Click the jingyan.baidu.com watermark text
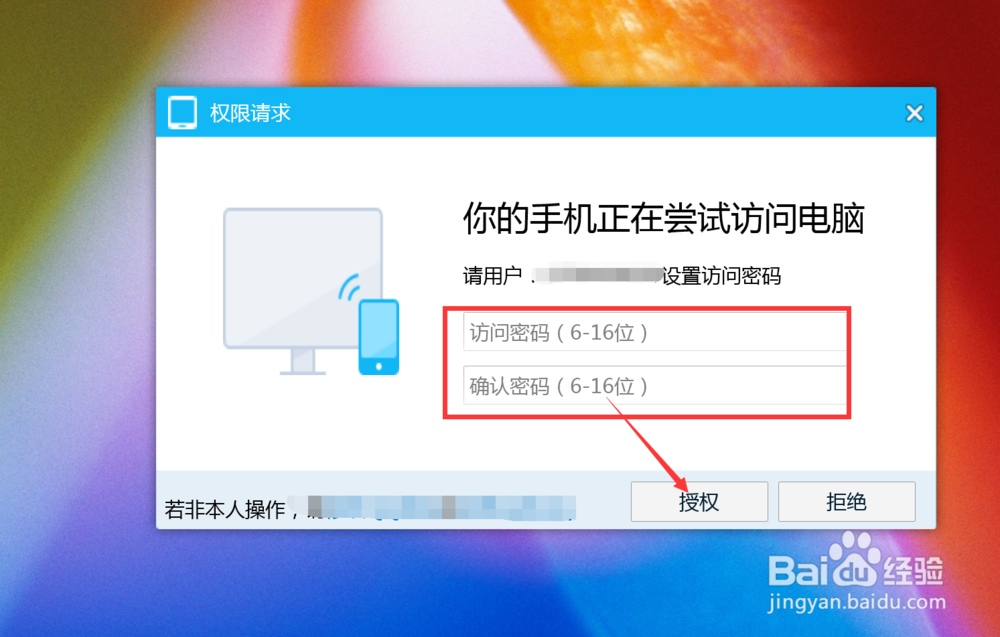The width and height of the screenshot is (1000, 637). [857, 602]
